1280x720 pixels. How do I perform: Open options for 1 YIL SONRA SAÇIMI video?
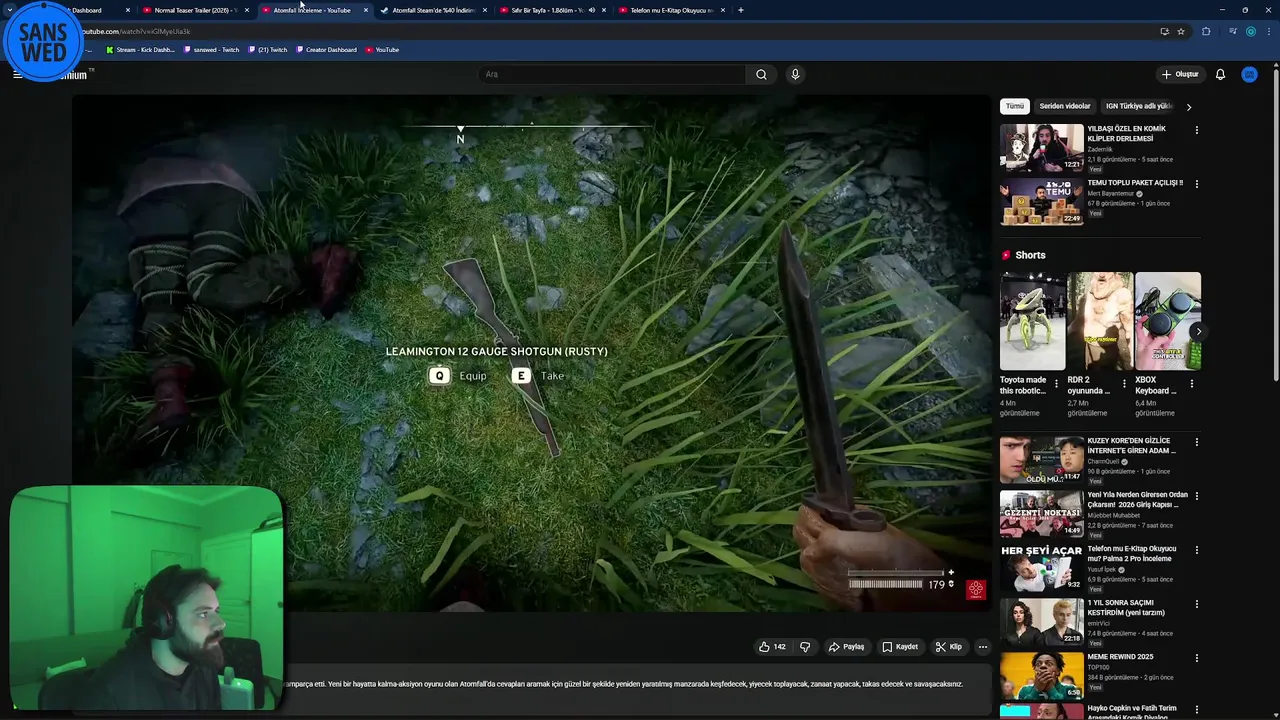coord(1196,604)
